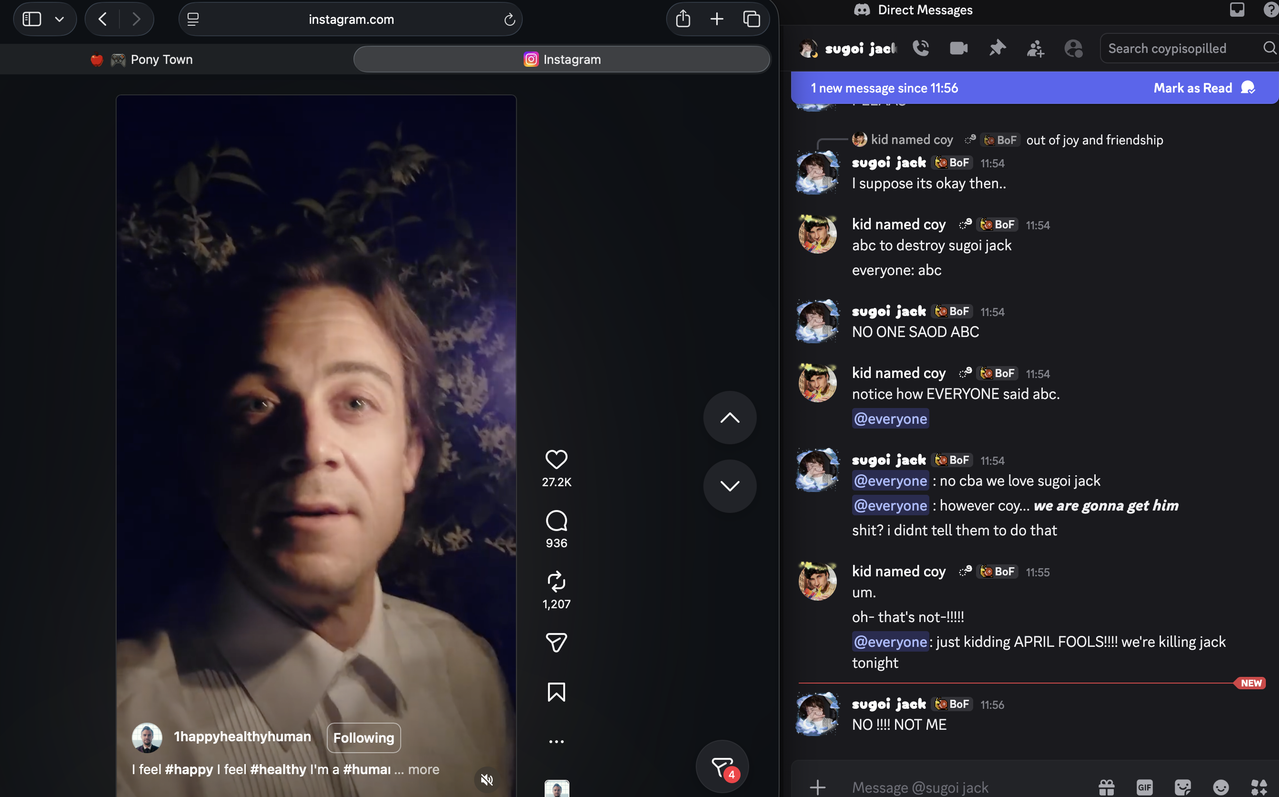Expand caption with the more link
The height and width of the screenshot is (797, 1279).
423,769
